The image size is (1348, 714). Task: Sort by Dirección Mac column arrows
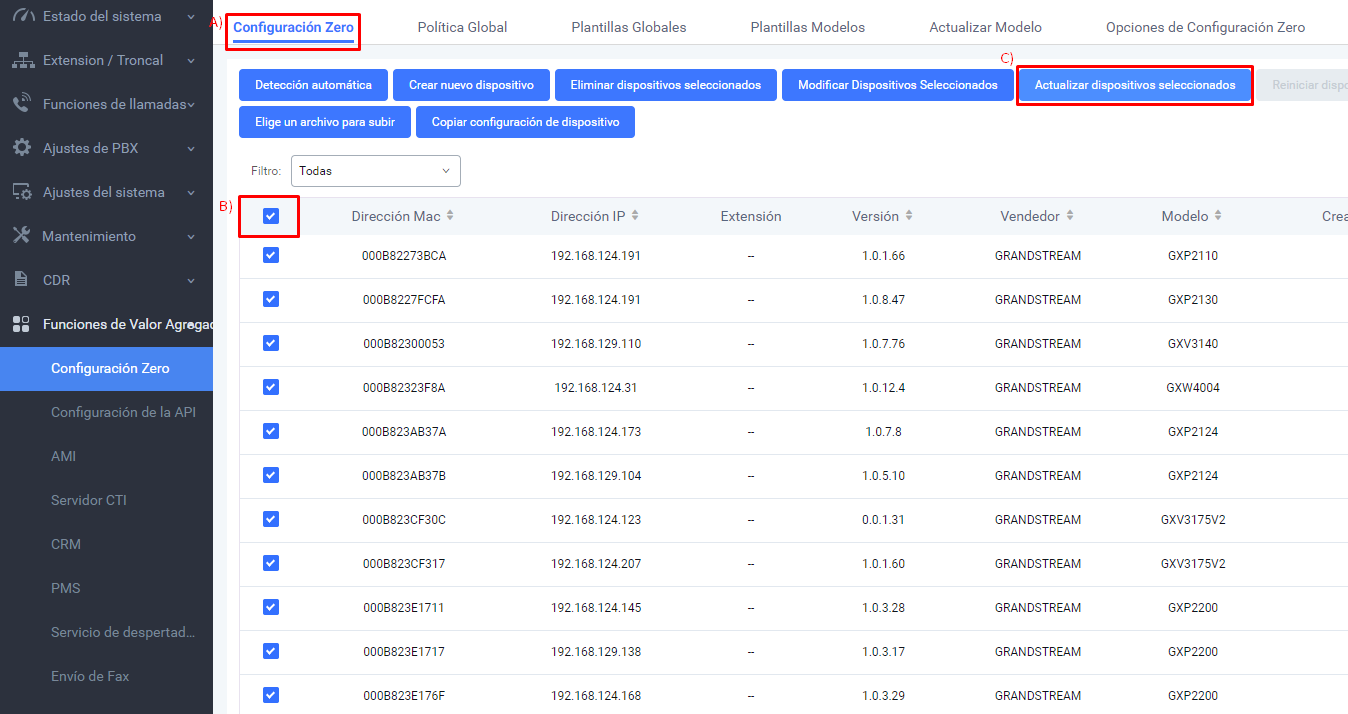click(450, 216)
